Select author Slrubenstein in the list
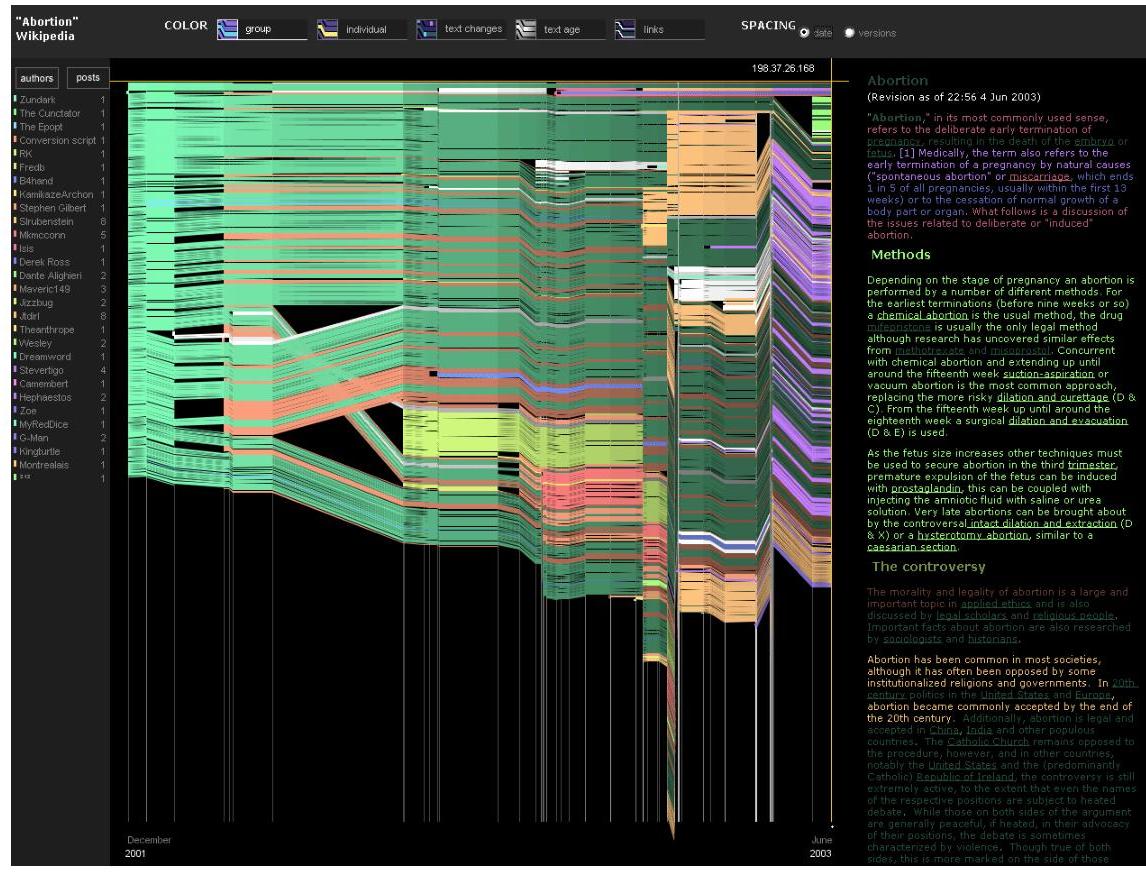The image size is (1146, 874). pyautogui.click(x=49, y=220)
